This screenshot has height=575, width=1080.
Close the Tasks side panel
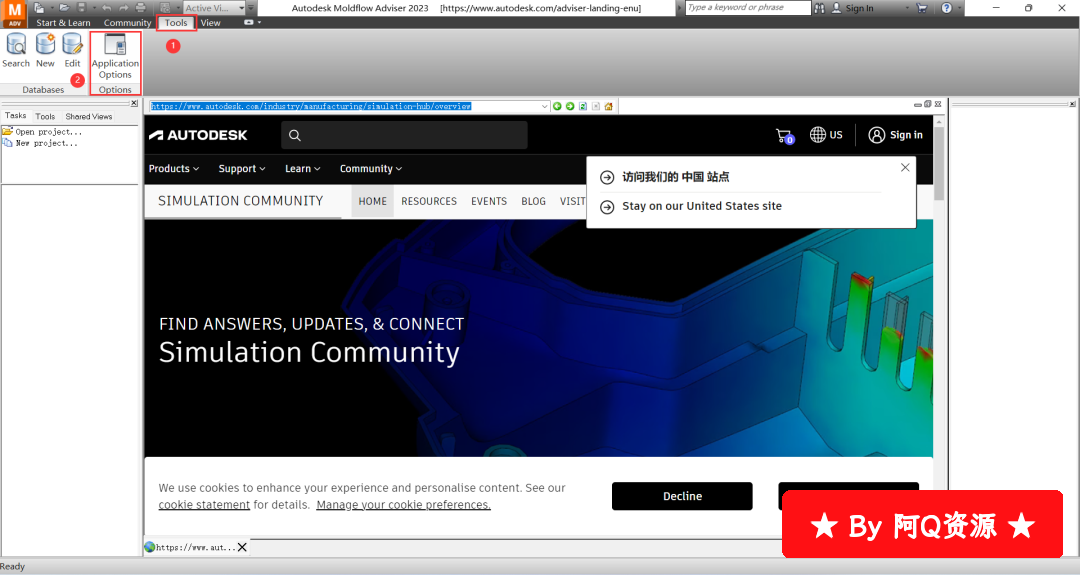coord(134,103)
